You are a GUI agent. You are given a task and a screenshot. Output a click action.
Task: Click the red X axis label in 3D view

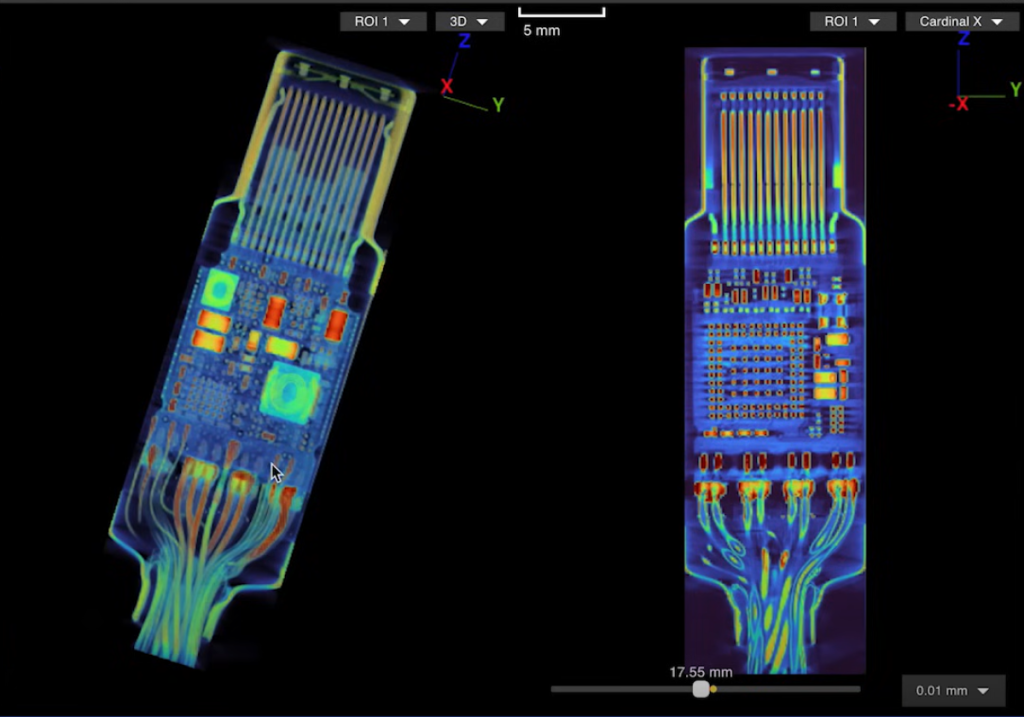(447, 87)
